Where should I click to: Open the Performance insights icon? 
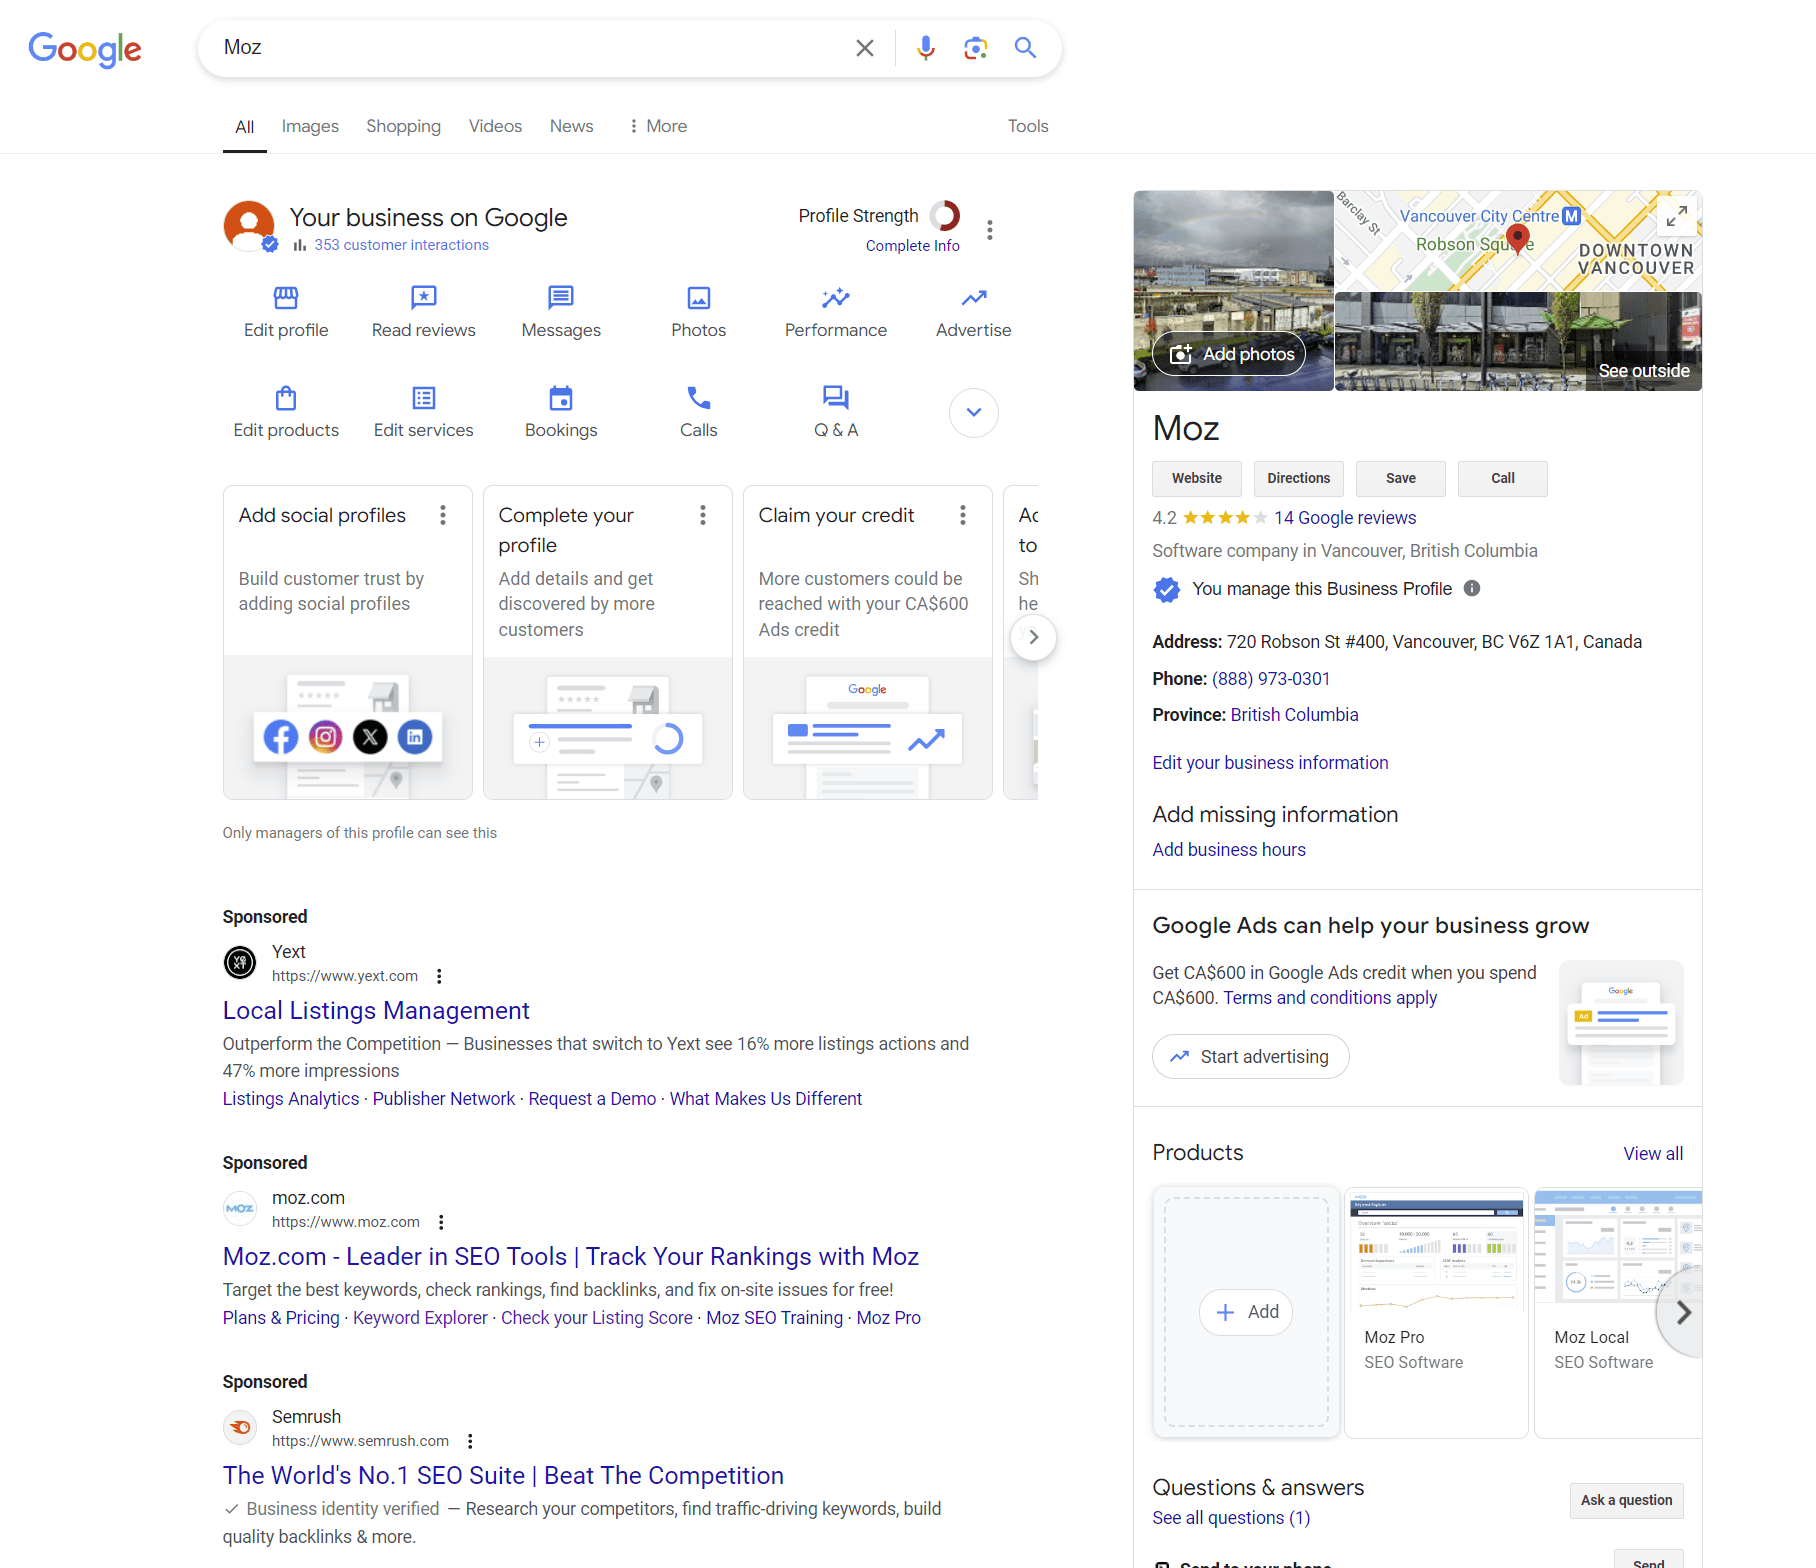835,298
